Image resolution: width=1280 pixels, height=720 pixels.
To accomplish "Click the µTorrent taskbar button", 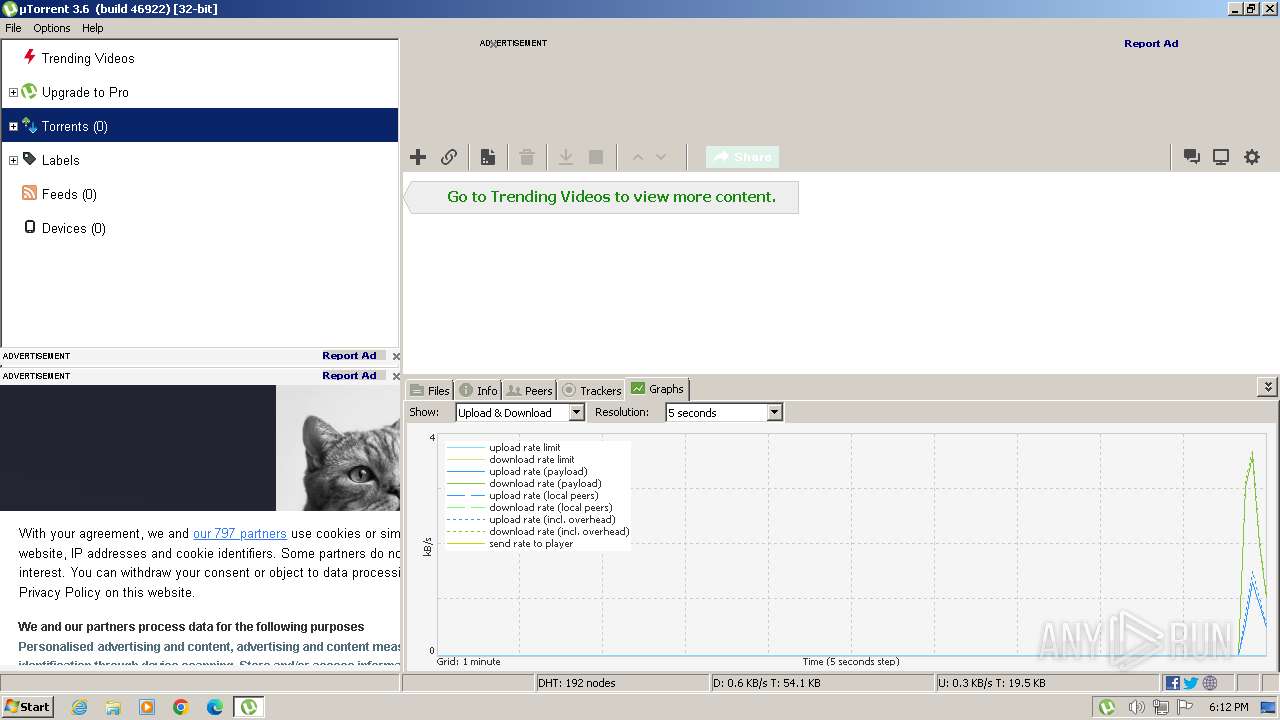I will (248, 707).
